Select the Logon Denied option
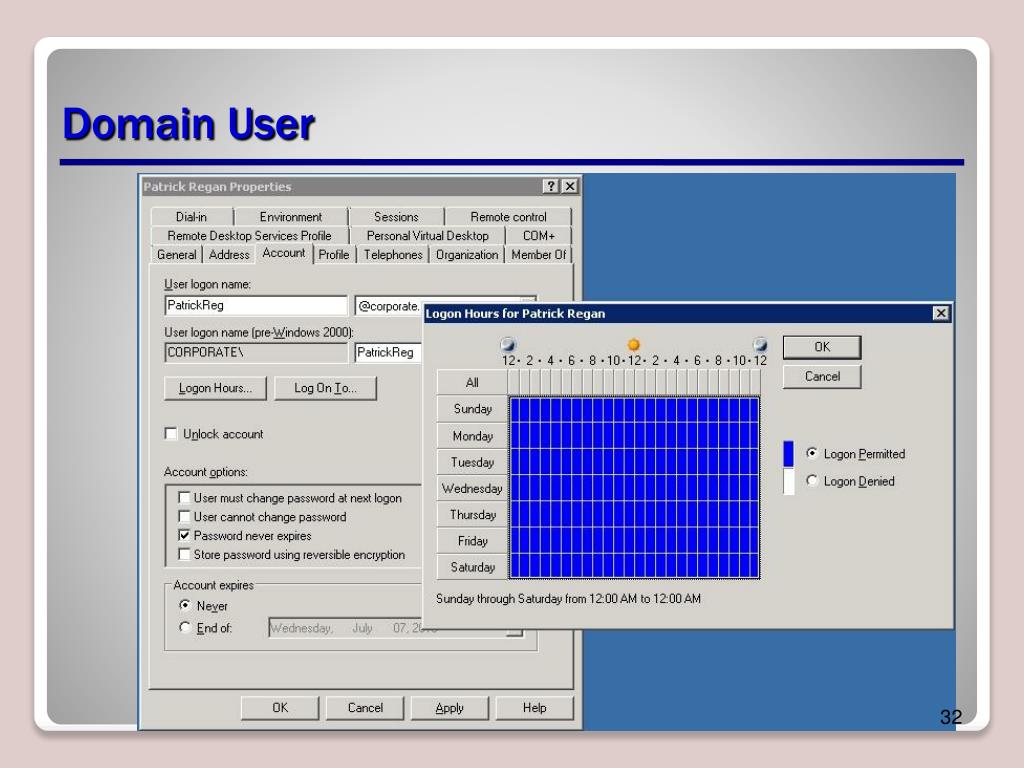1024x768 pixels. pos(812,481)
